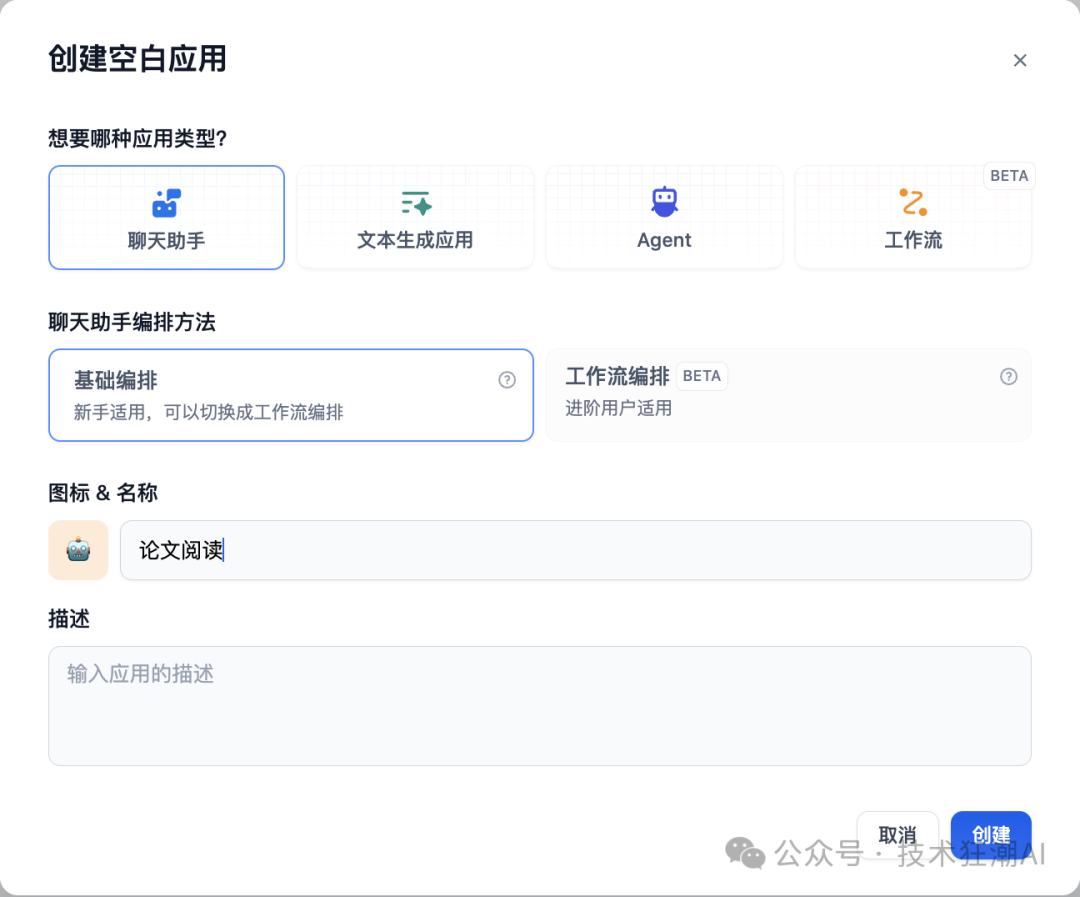This screenshot has height=897, width=1080.
Task: Click the 描述 field label
Action: (x=69, y=619)
